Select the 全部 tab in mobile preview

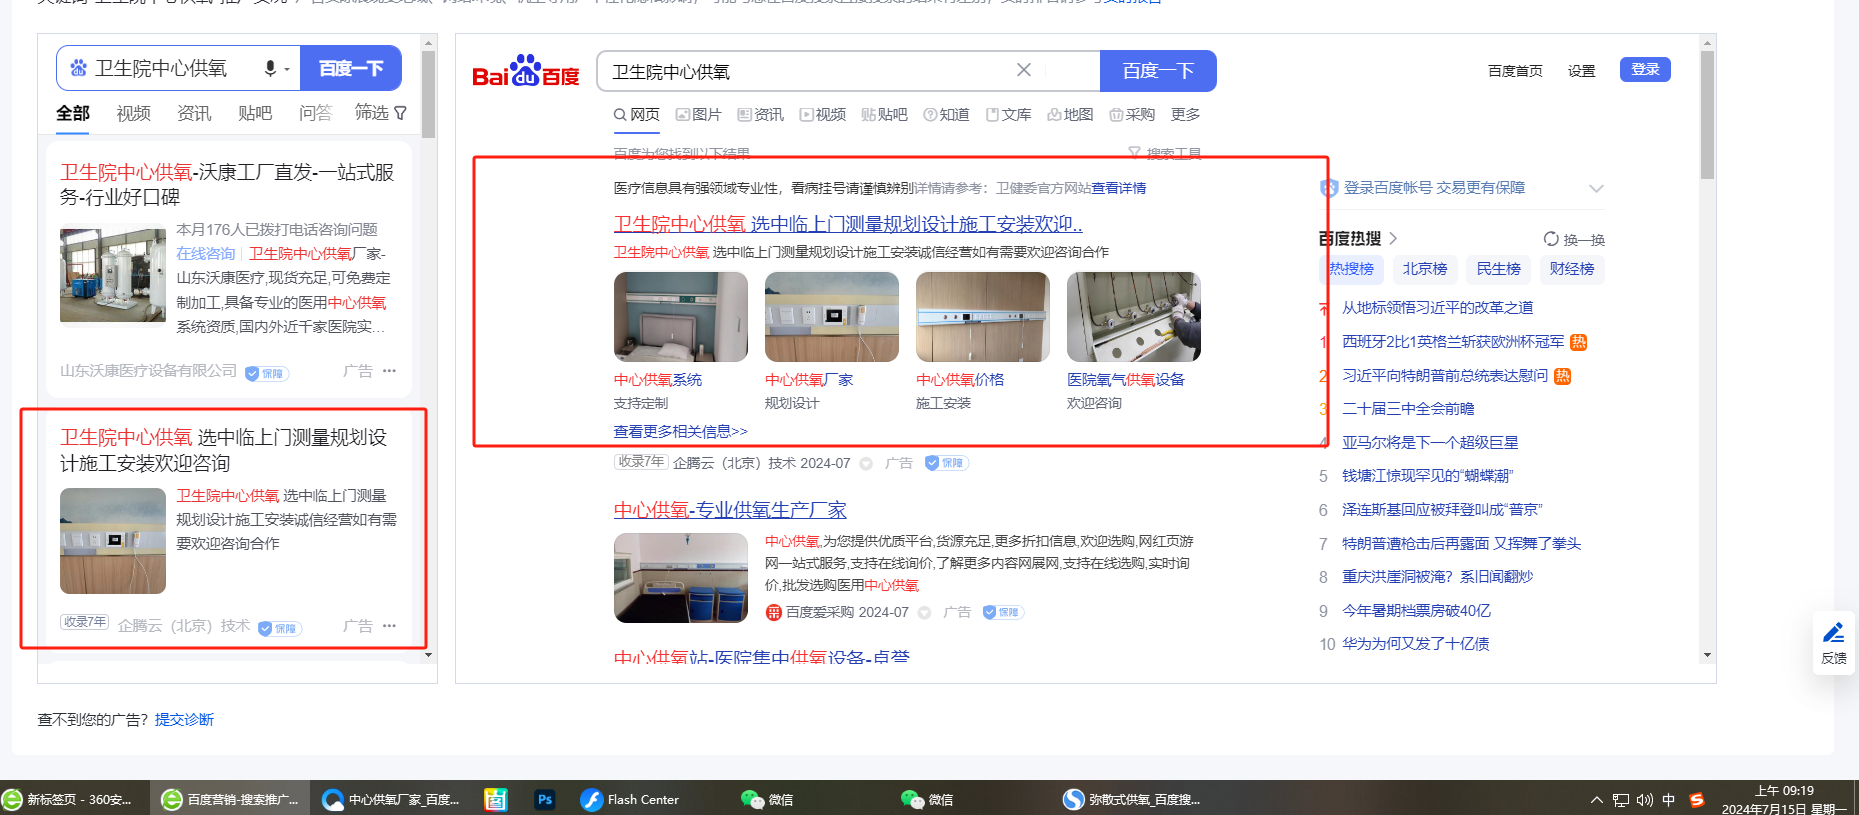73,113
